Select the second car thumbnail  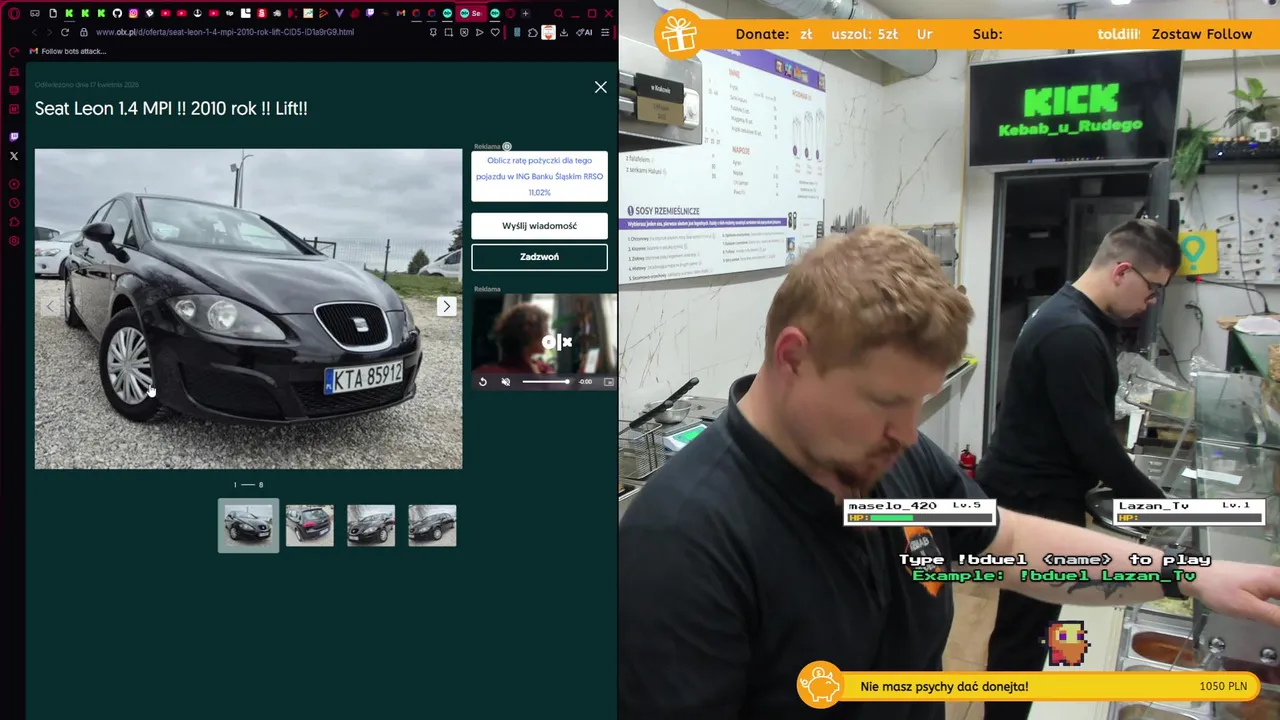coord(310,525)
